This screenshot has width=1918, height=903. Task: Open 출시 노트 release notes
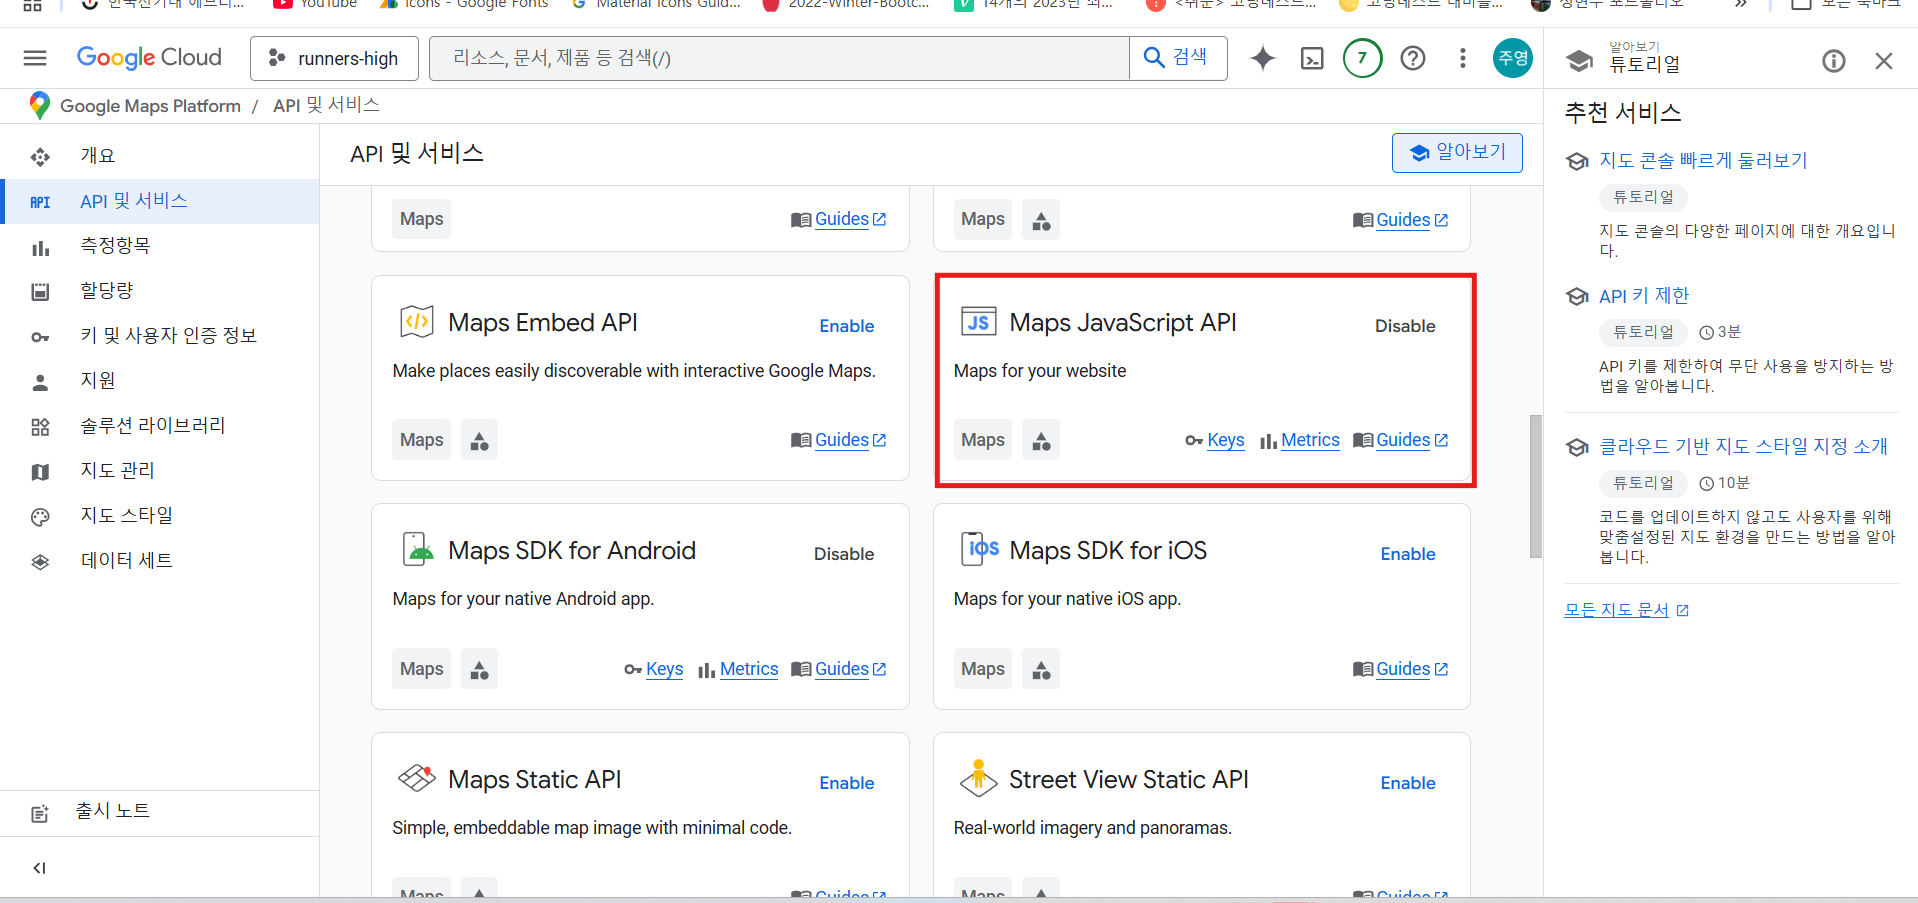click(160, 812)
